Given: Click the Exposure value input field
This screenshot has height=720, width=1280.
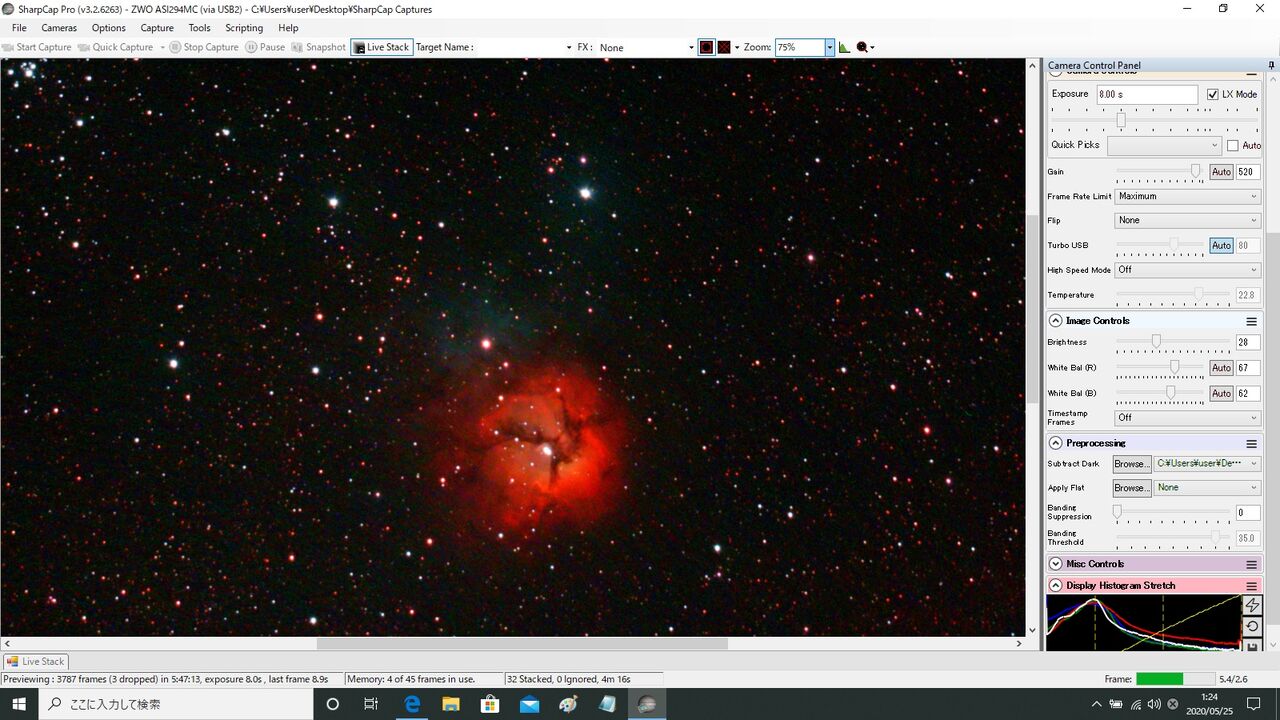Looking at the screenshot, I should point(1147,94).
